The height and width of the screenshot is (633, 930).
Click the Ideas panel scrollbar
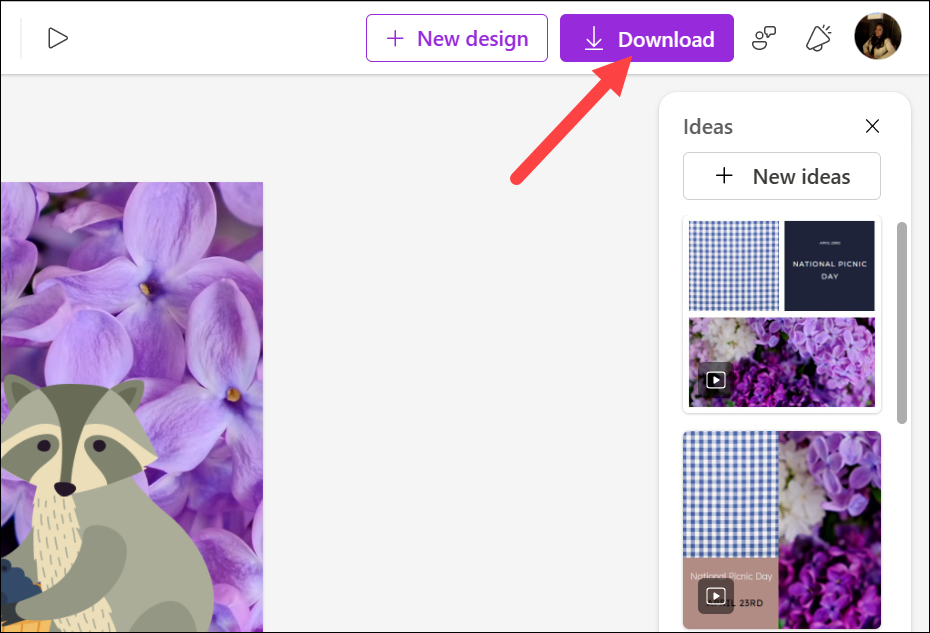902,323
